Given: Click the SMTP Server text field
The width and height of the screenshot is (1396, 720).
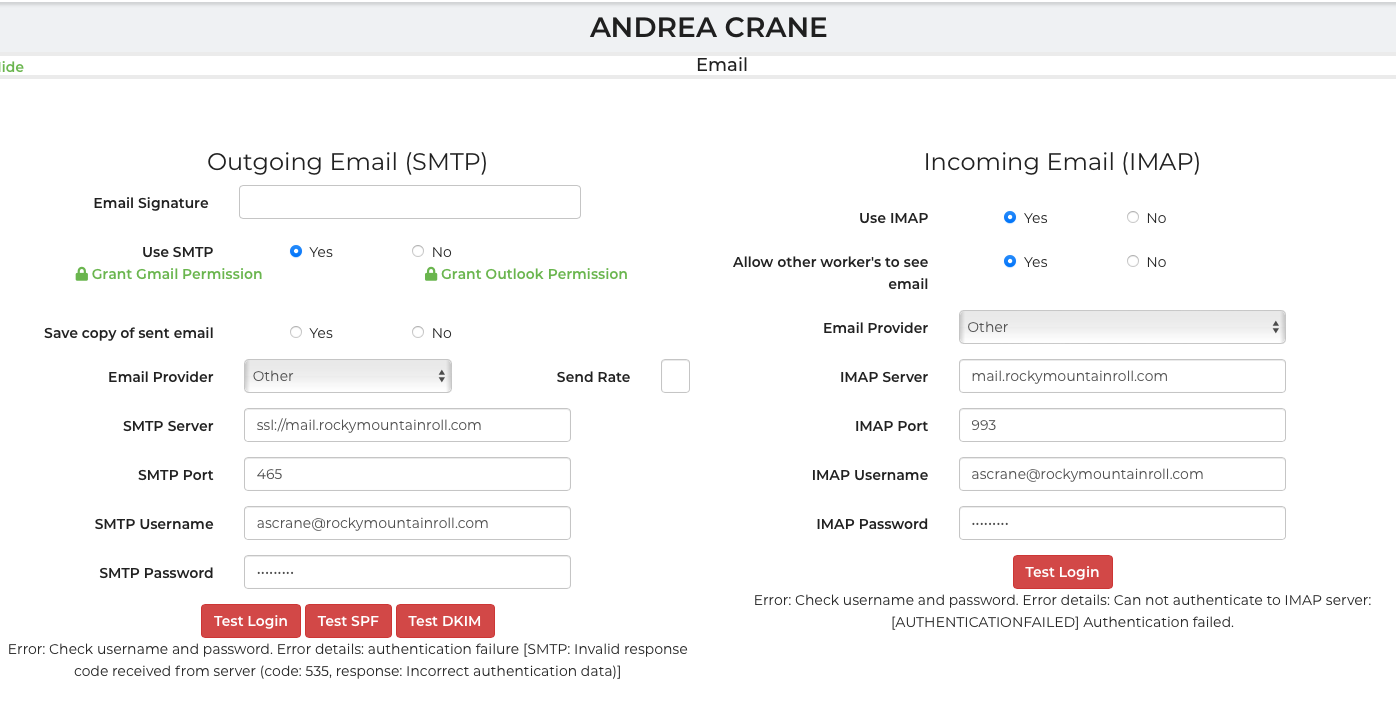Looking at the screenshot, I should (407, 425).
